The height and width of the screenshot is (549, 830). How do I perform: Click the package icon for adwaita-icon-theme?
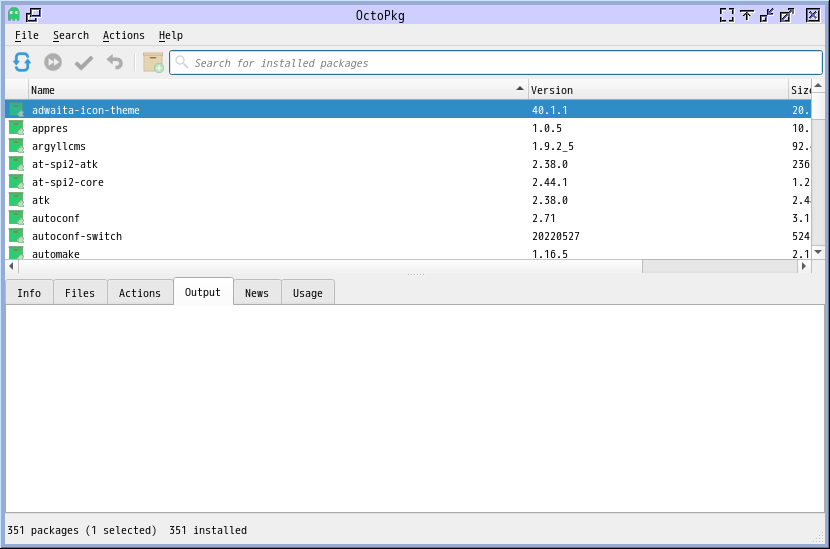coord(16,110)
